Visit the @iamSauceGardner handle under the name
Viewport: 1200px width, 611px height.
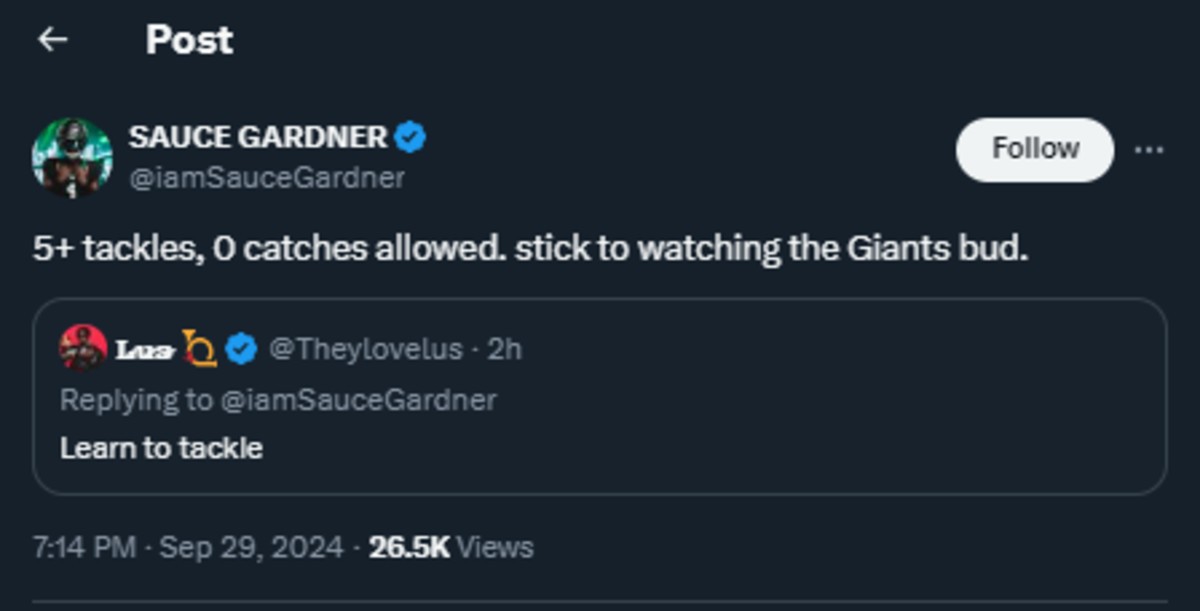point(266,178)
